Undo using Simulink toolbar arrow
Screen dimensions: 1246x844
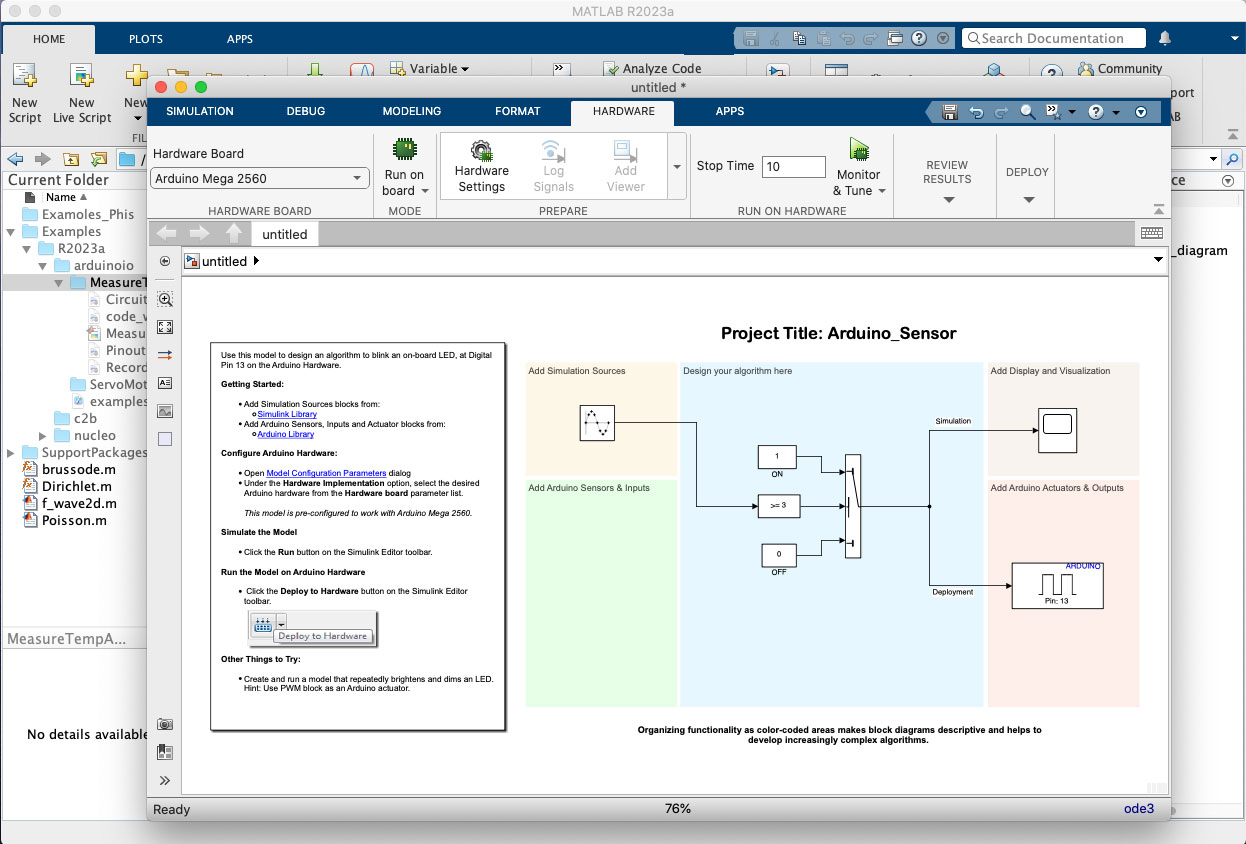click(976, 112)
